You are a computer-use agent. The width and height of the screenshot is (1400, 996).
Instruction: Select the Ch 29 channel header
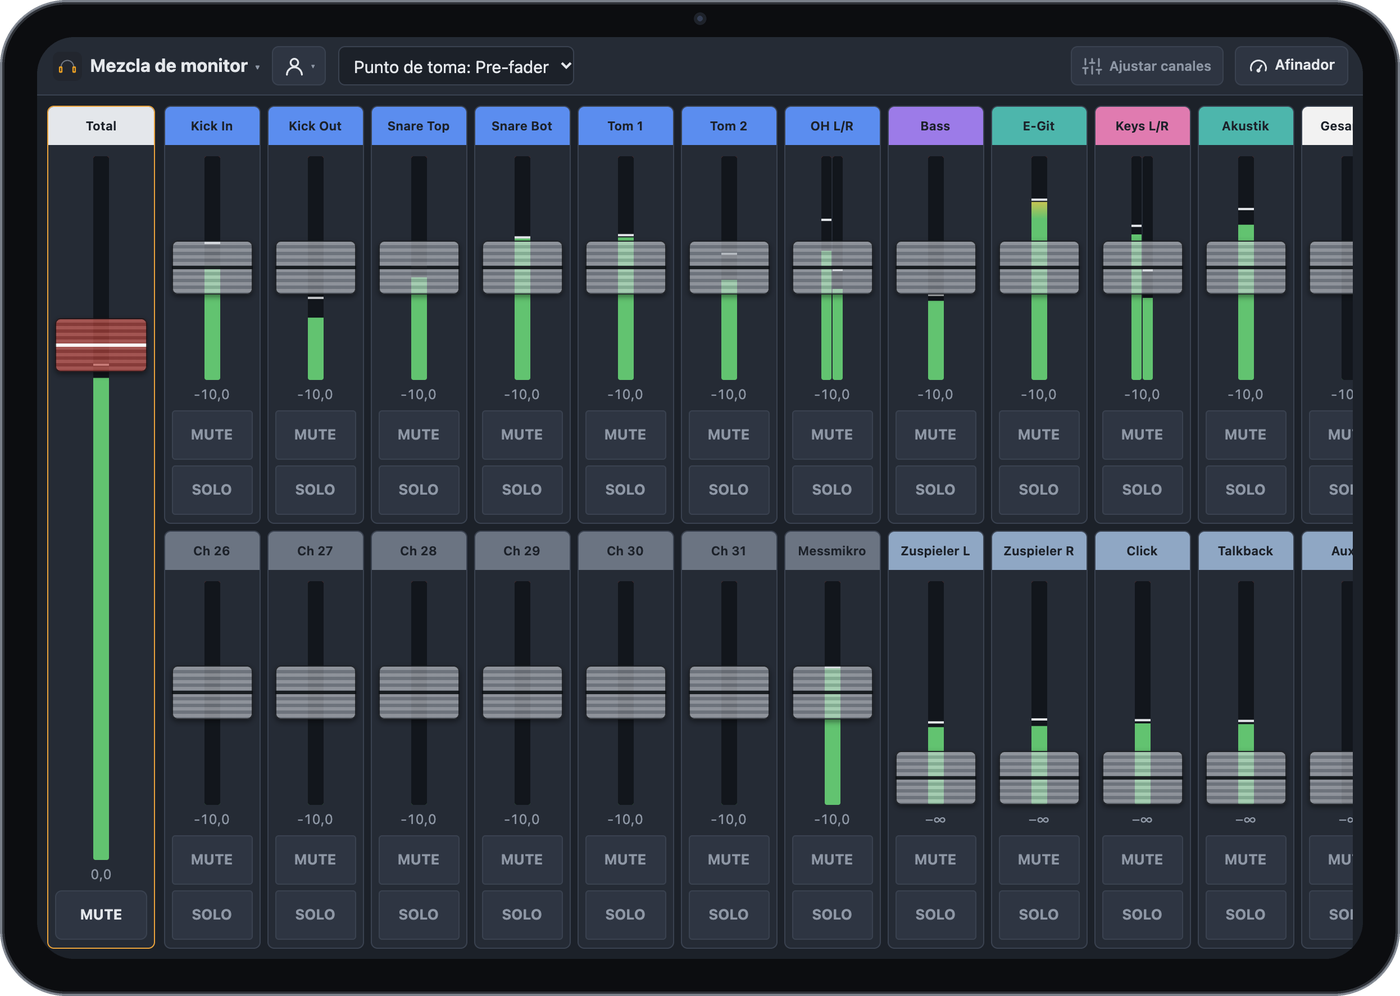(x=522, y=551)
